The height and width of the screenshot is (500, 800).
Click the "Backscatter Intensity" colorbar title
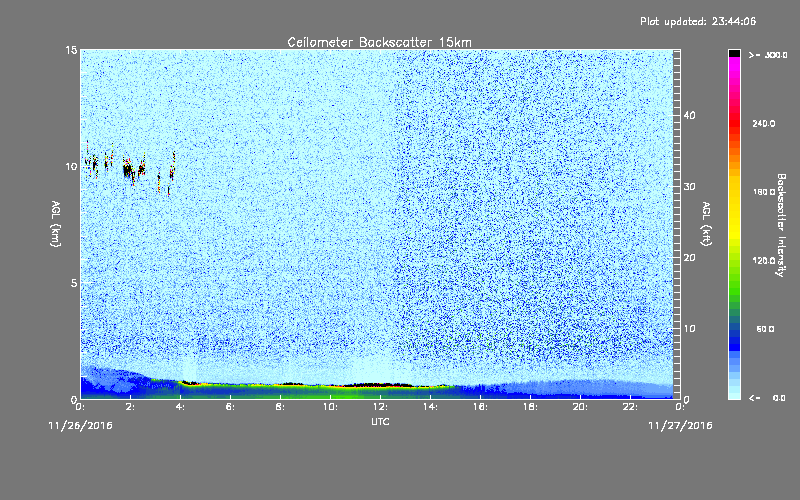[x=781, y=225]
